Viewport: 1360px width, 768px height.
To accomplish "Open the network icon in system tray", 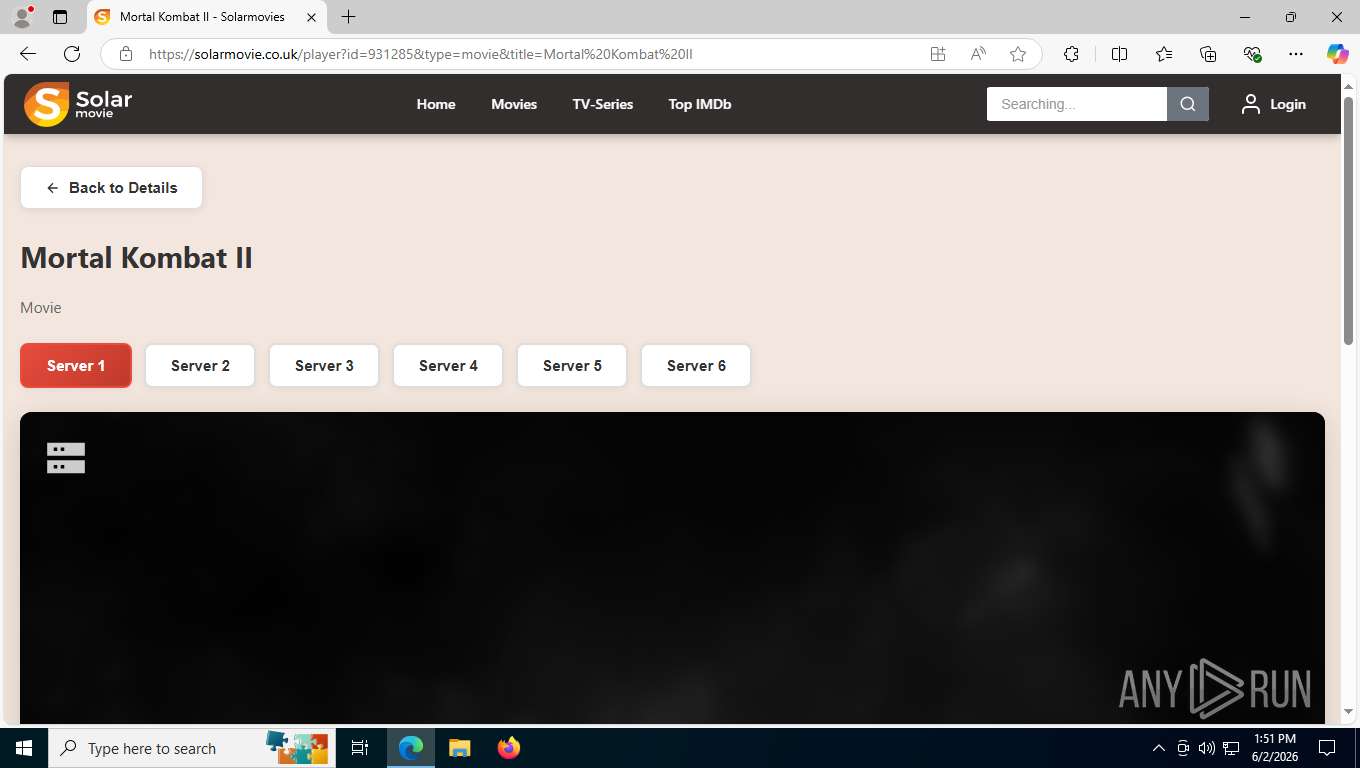I will point(1231,748).
